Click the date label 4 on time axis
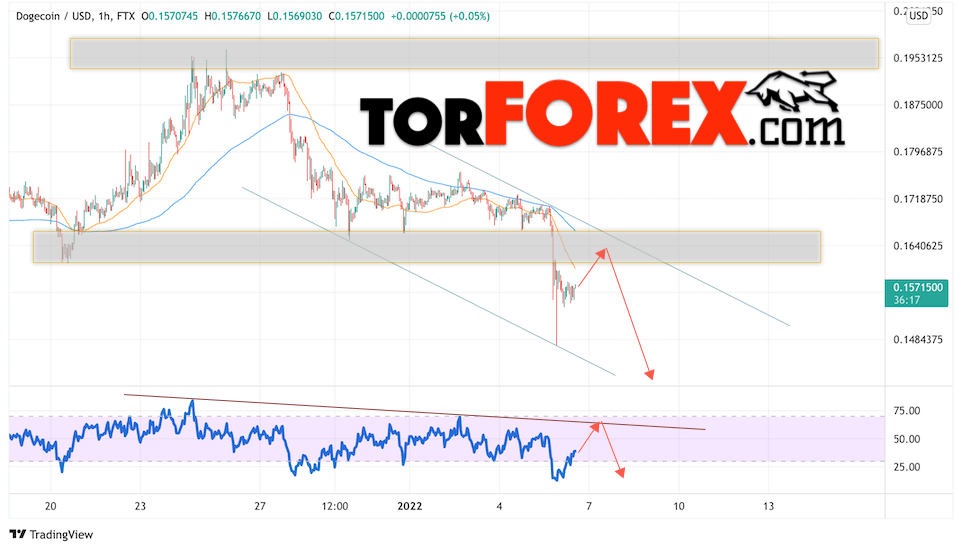The image size is (962, 550). click(x=499, y=506)
